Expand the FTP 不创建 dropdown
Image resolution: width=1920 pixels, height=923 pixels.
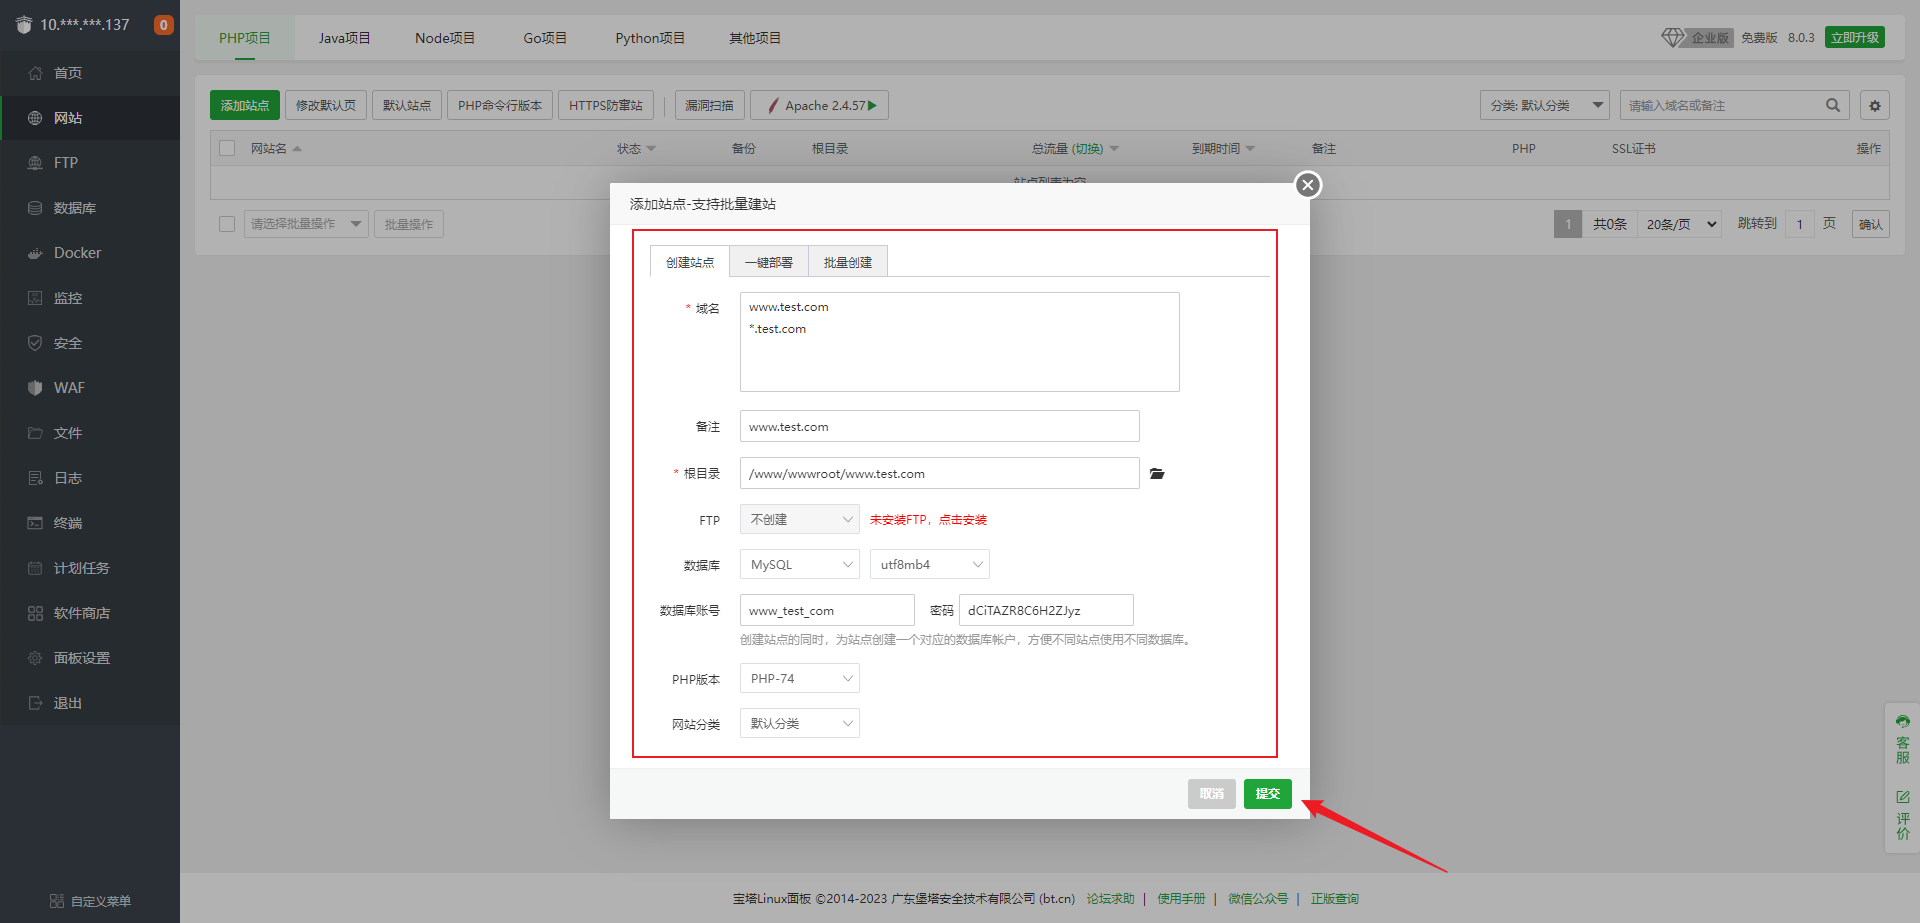[800, 519]
